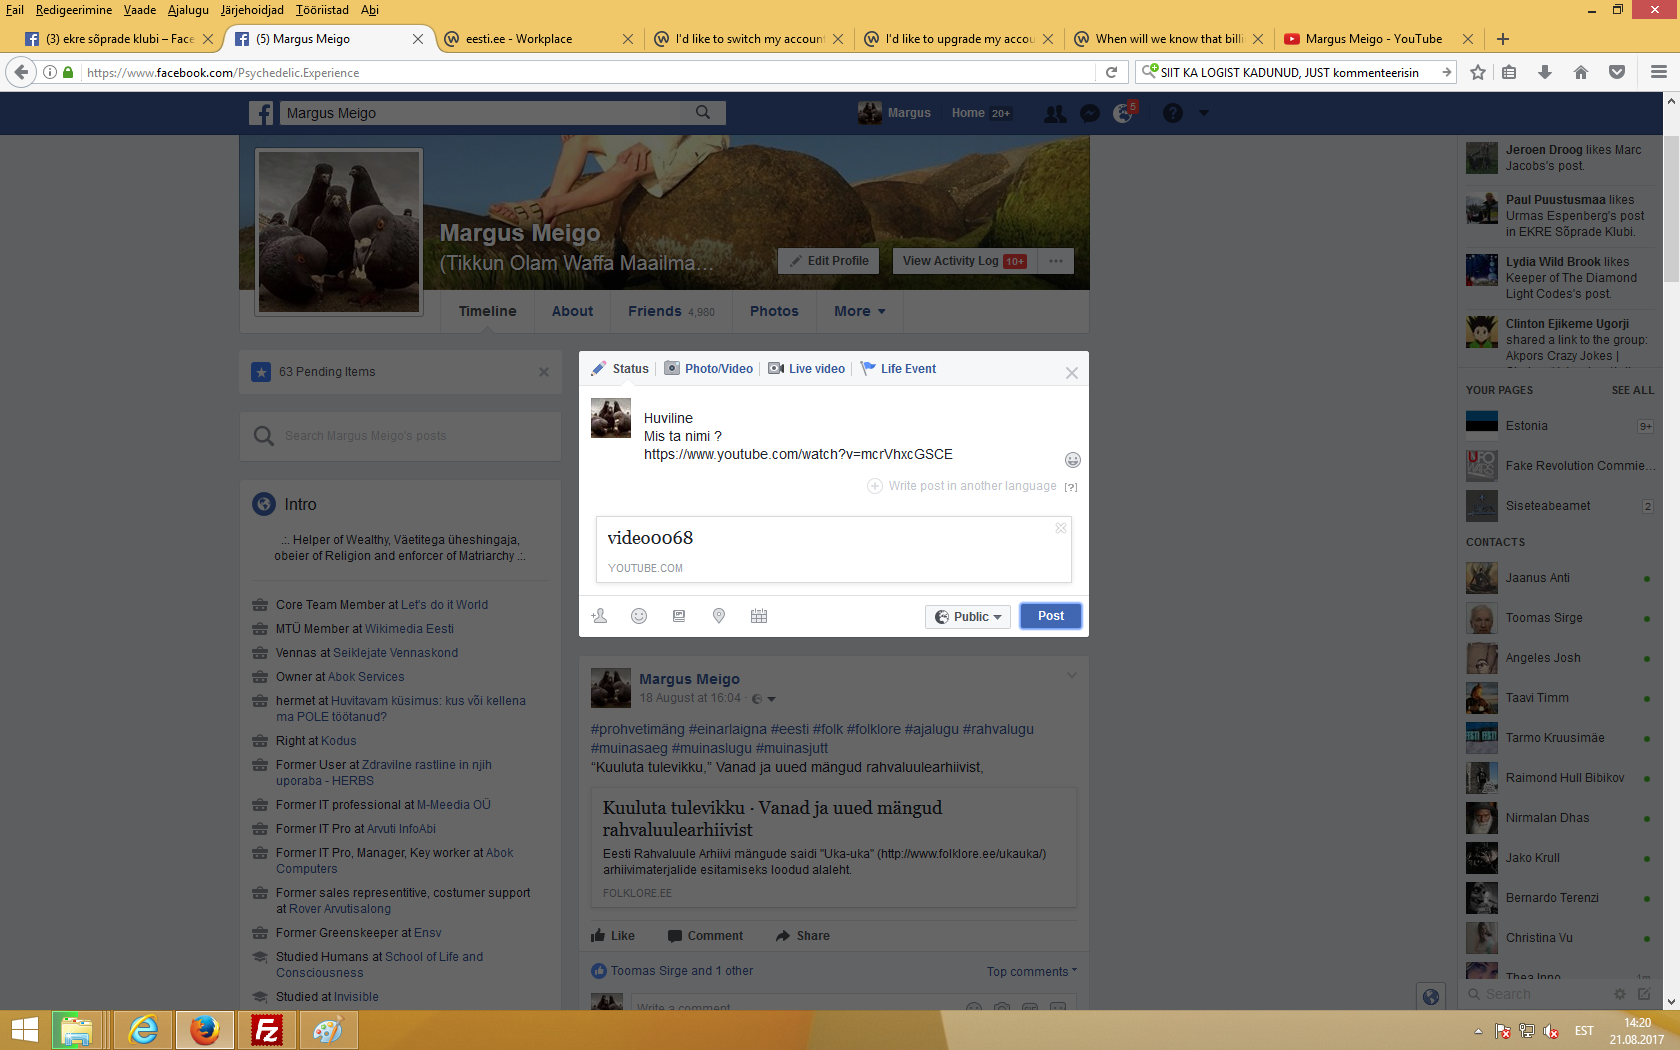Open the #prohvetimäng hashtag link
The width and height of the screenshot is (1680, 1050).
click(638, 729)
